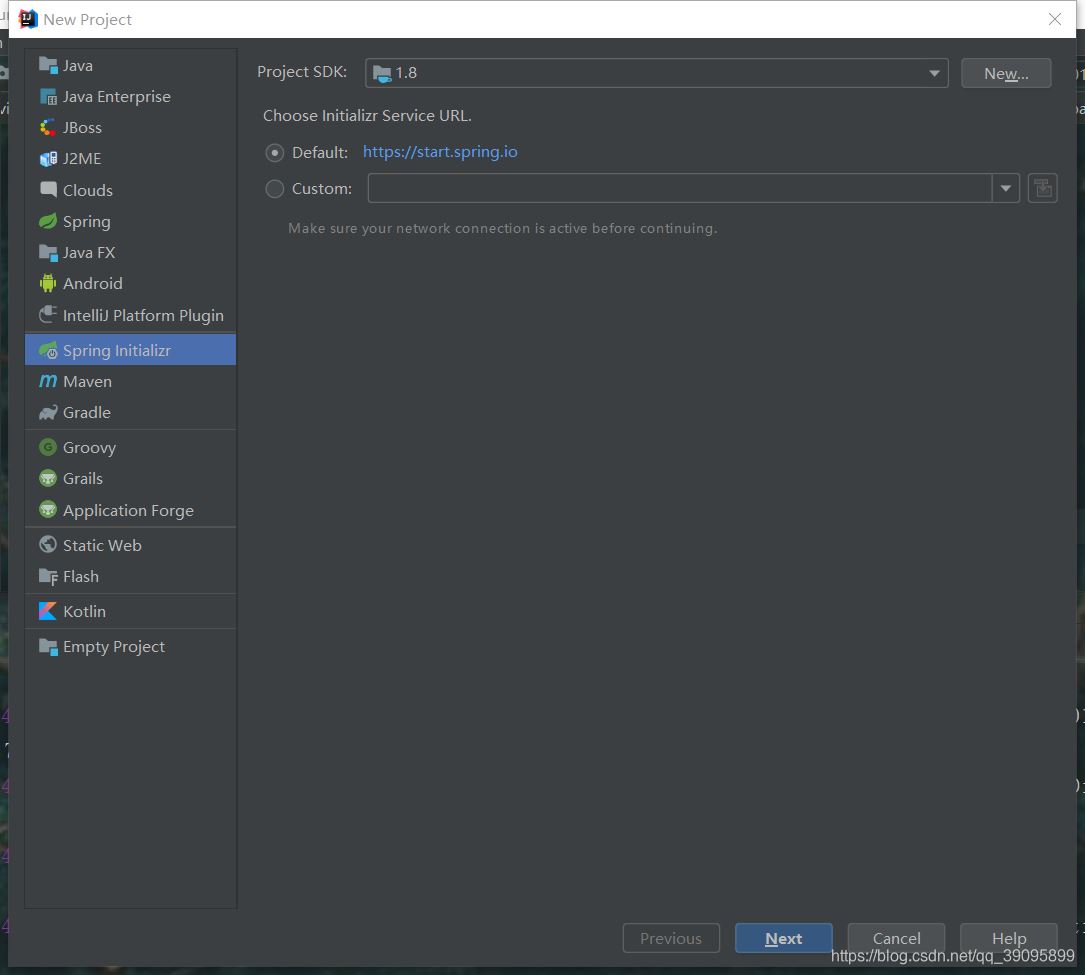Click the Help button
1085x975 pixels.
pyautogui.click(x=1008, y=938)
